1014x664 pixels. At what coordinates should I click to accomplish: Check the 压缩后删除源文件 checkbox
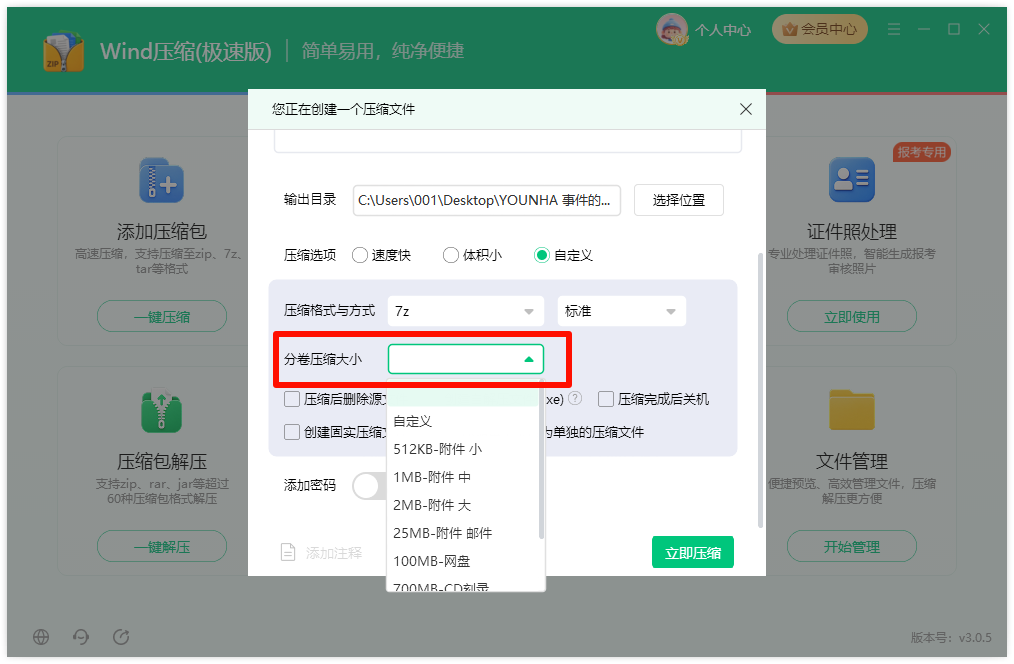(292, 399)
